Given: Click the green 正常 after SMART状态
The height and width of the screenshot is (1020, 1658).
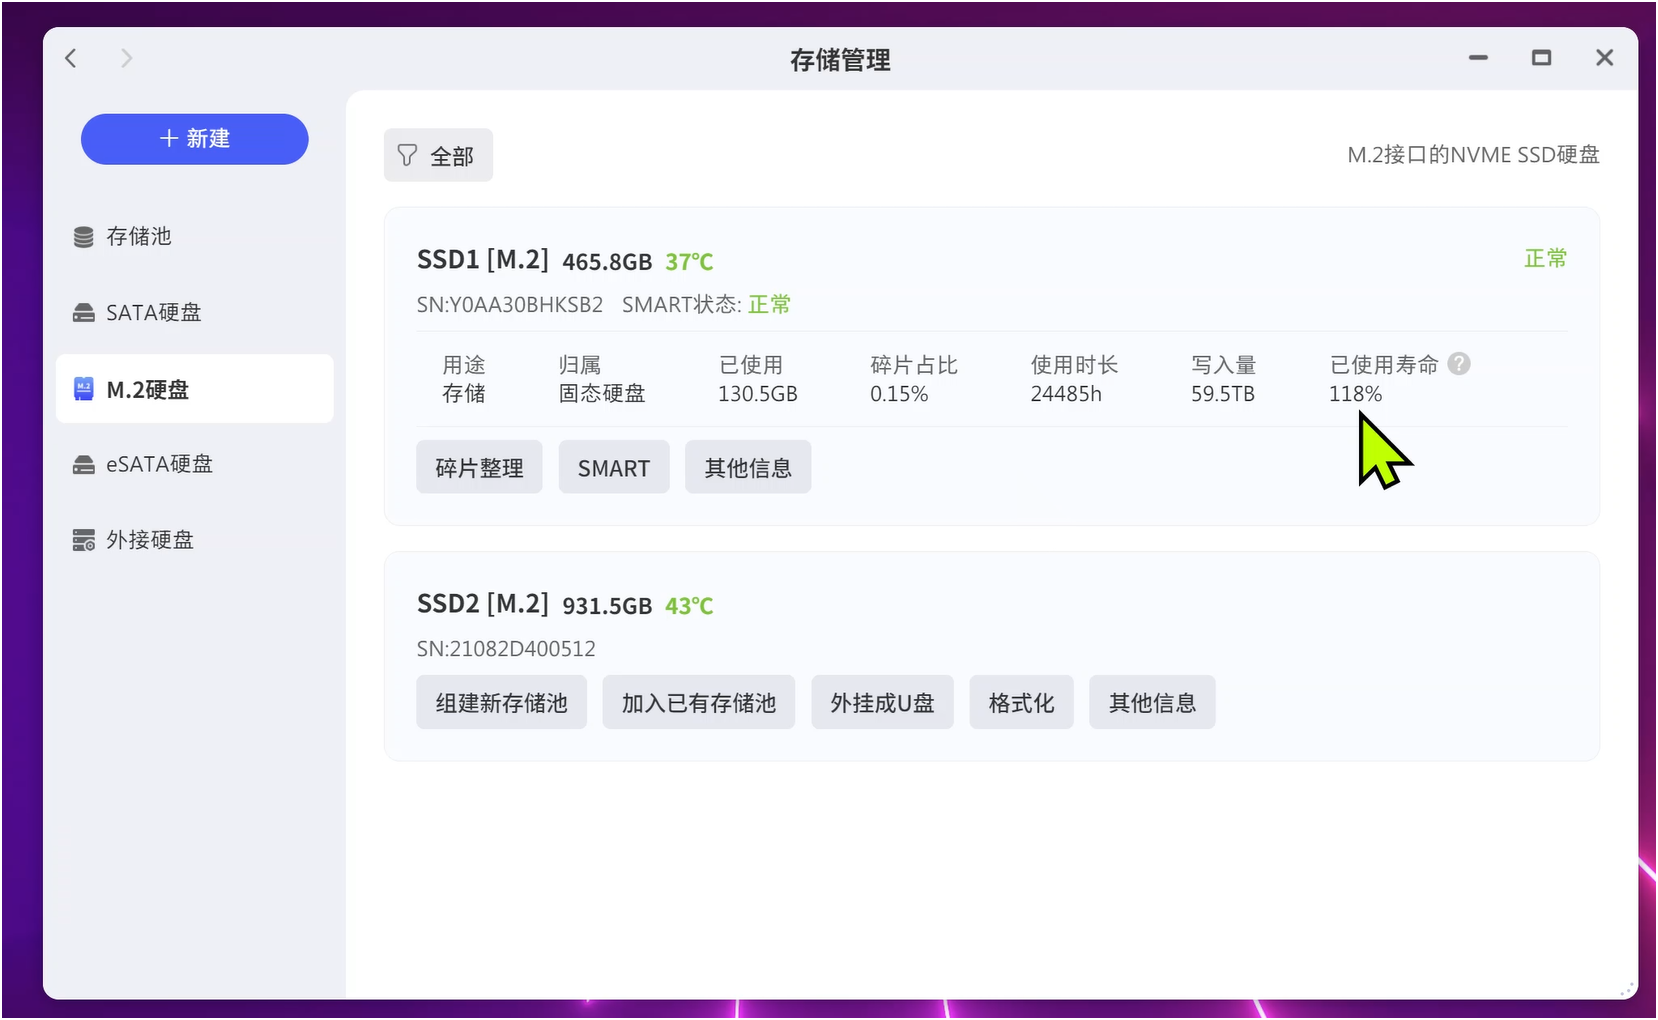Looking at the screenshot, I should point(769,305).
